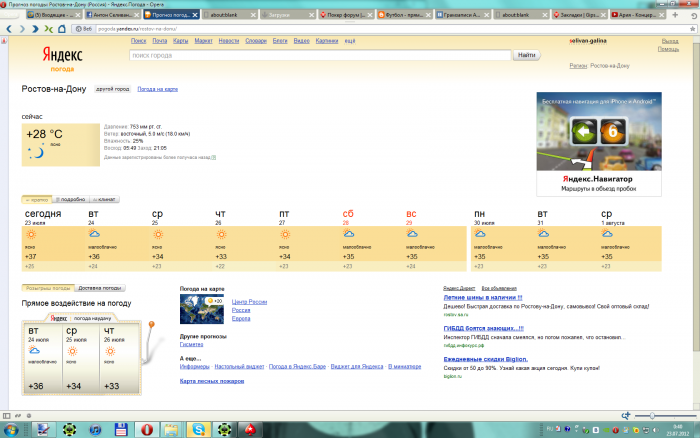This screenshot has width=700, height=438.
Task: Click the Найти search button
Action: (x=527, y=55)
